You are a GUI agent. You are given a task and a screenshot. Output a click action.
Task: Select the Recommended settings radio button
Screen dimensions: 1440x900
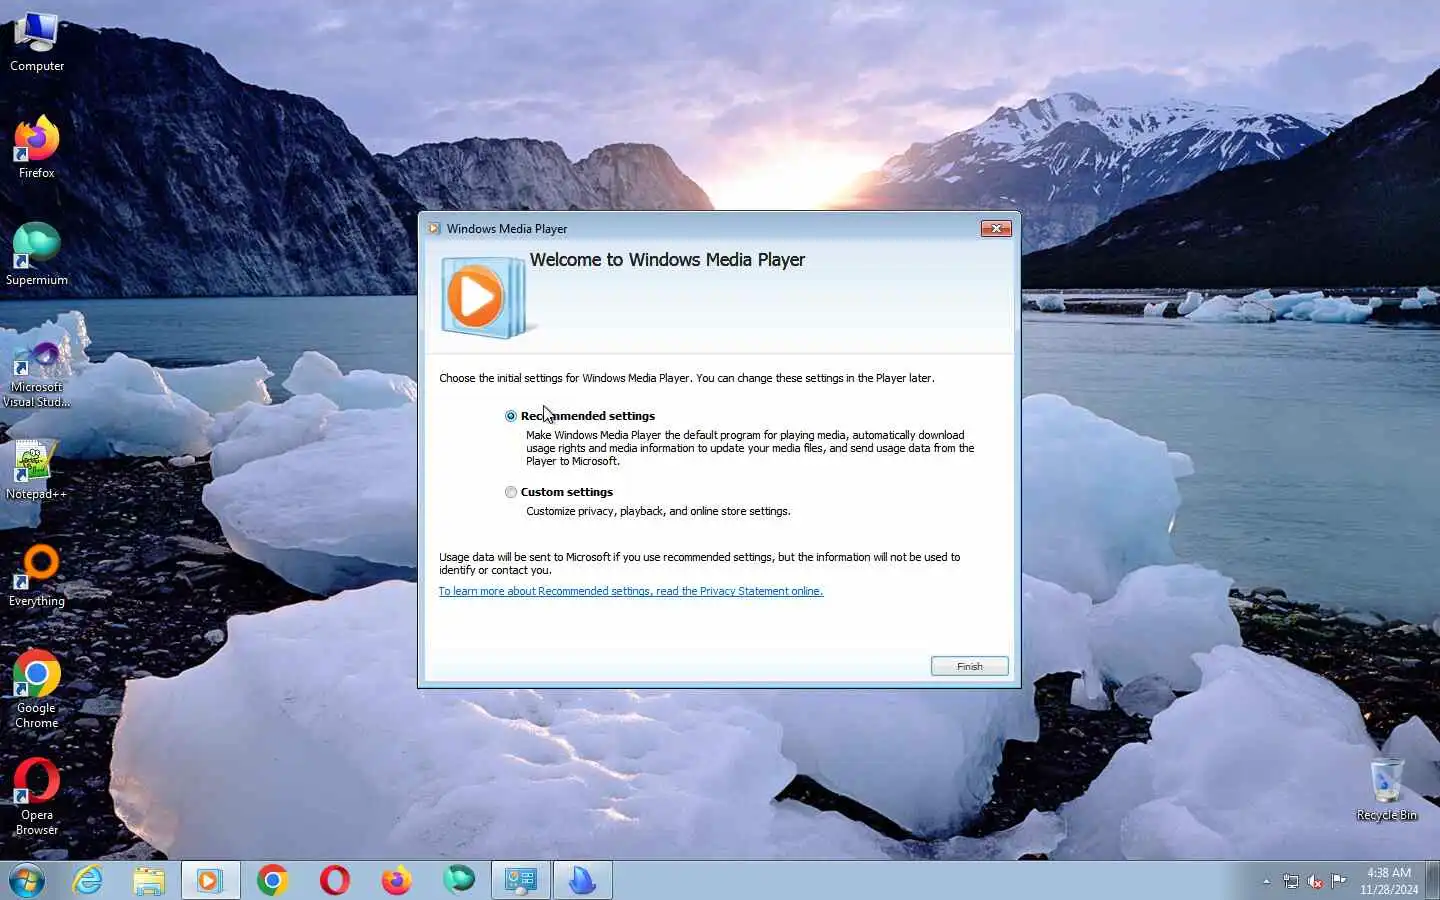click(x=511, y=416)
